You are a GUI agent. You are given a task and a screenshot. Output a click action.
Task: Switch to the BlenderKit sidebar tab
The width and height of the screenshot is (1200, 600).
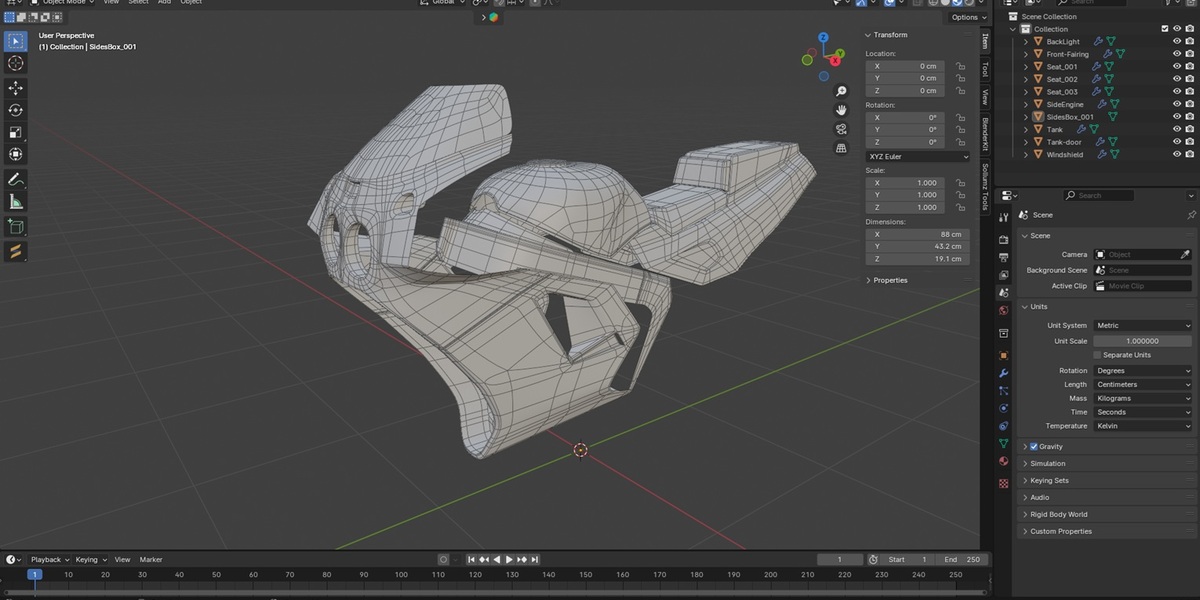coord(985,134)
